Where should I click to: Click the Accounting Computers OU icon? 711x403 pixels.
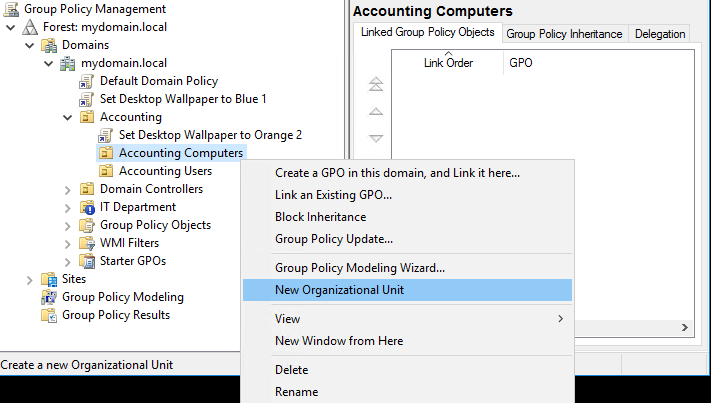(x=106, y=153)
